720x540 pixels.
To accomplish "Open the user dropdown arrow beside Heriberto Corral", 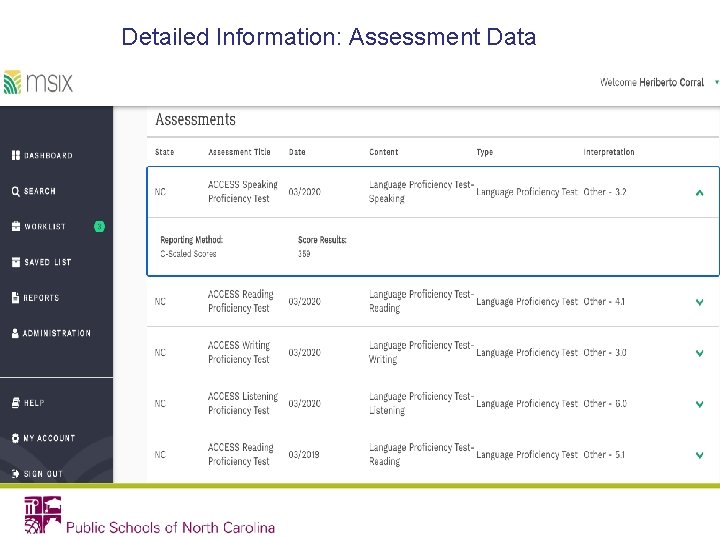I will click(716, 83).
